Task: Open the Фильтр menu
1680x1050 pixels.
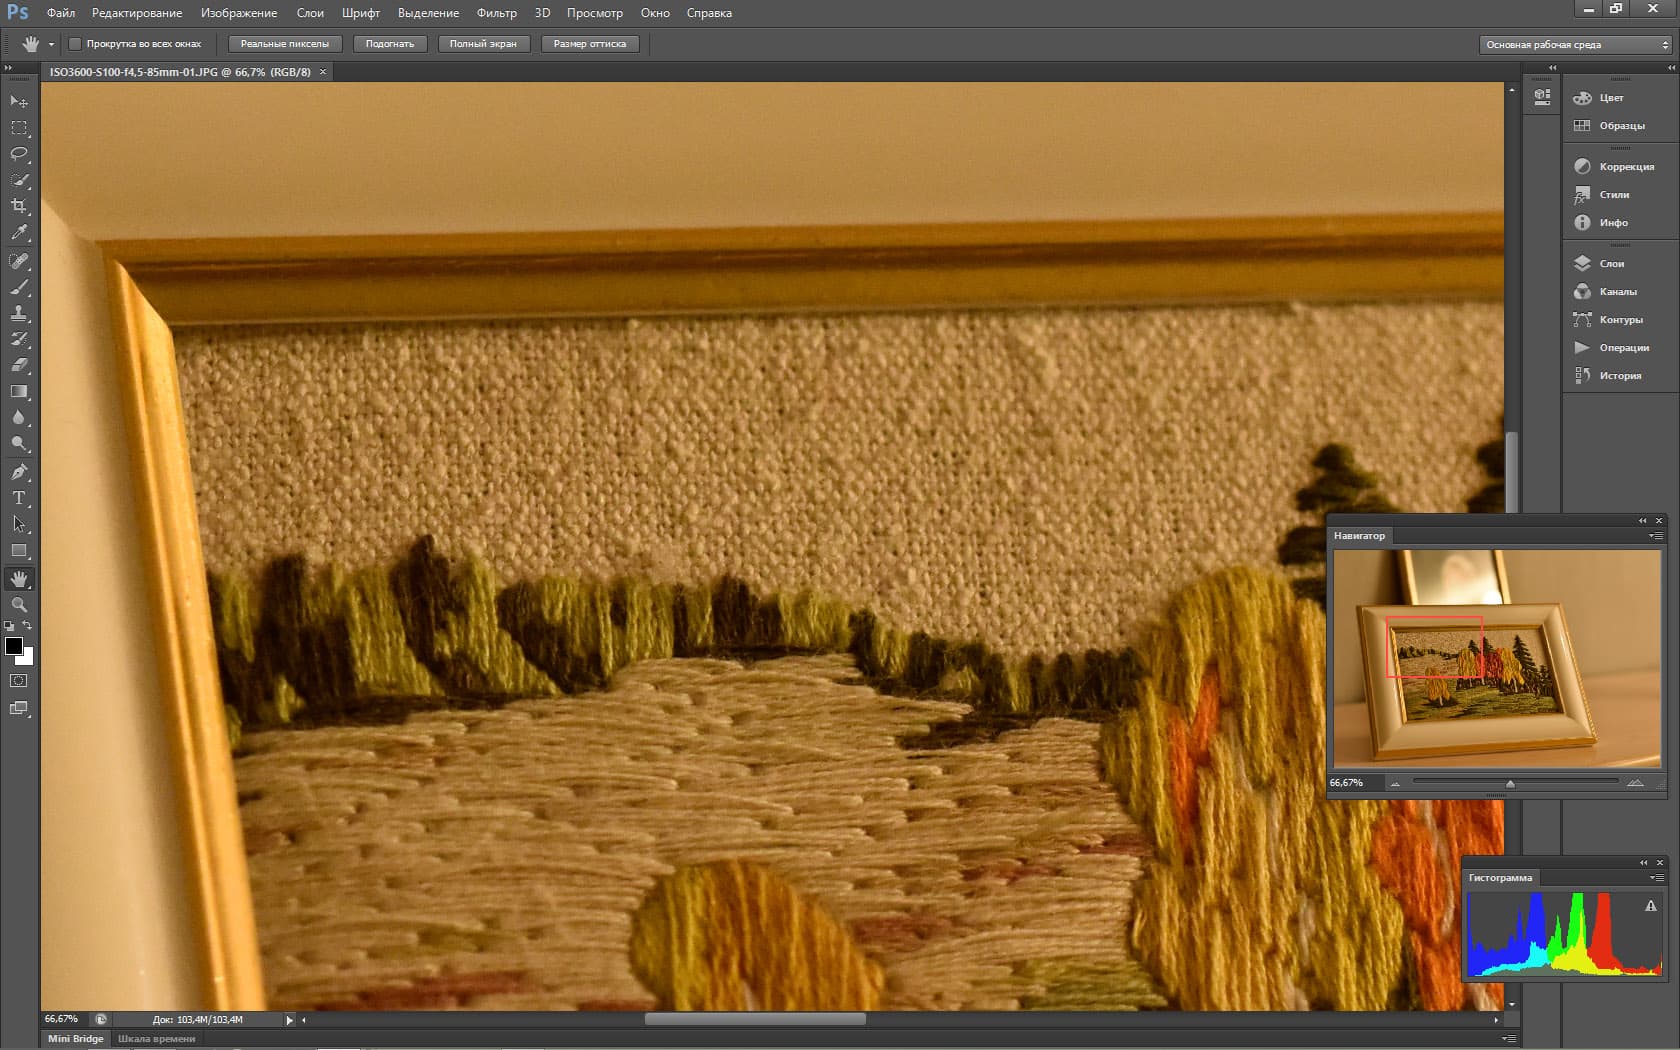Action: (x=497, y=13)
